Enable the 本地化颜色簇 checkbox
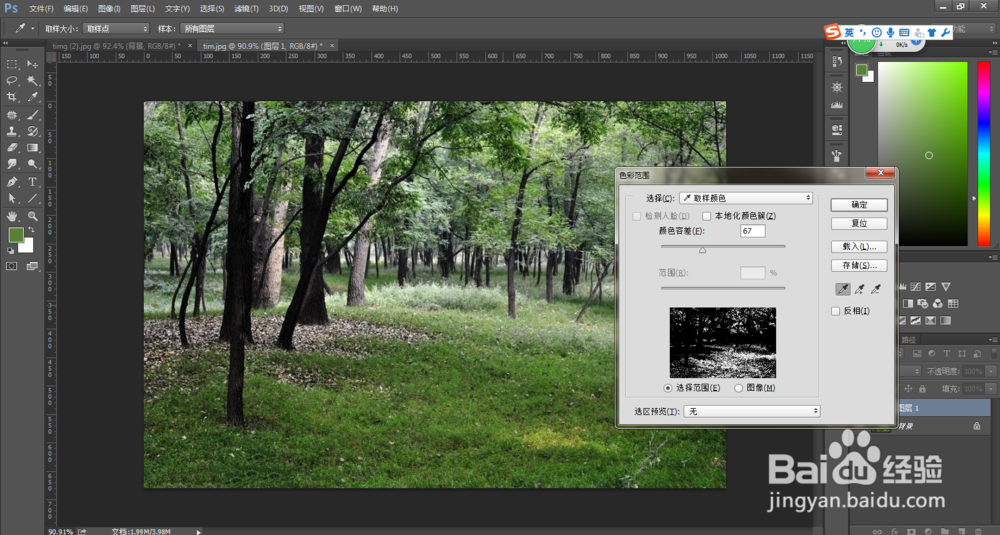Screen dimensions: 1000x535 pos(707,216)
